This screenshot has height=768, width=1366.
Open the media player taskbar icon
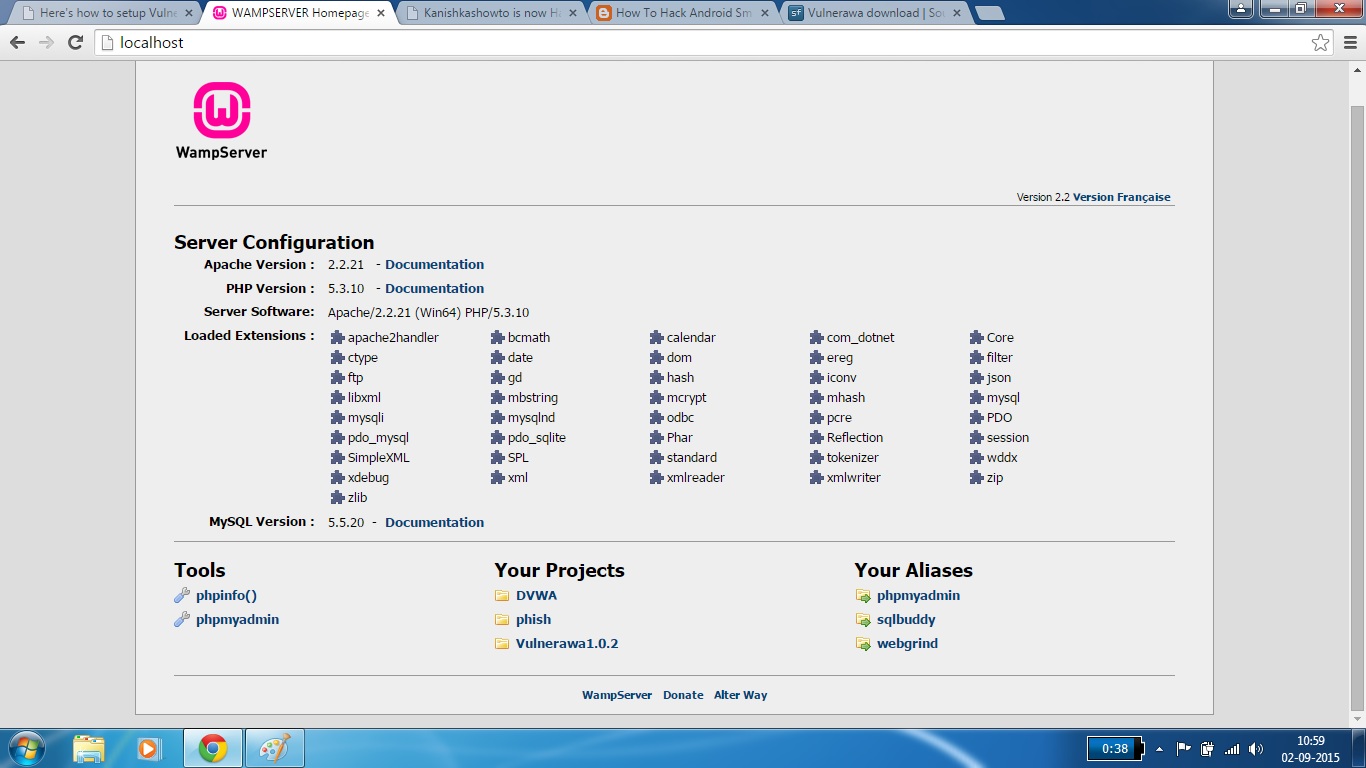click(x=148, y=748)
